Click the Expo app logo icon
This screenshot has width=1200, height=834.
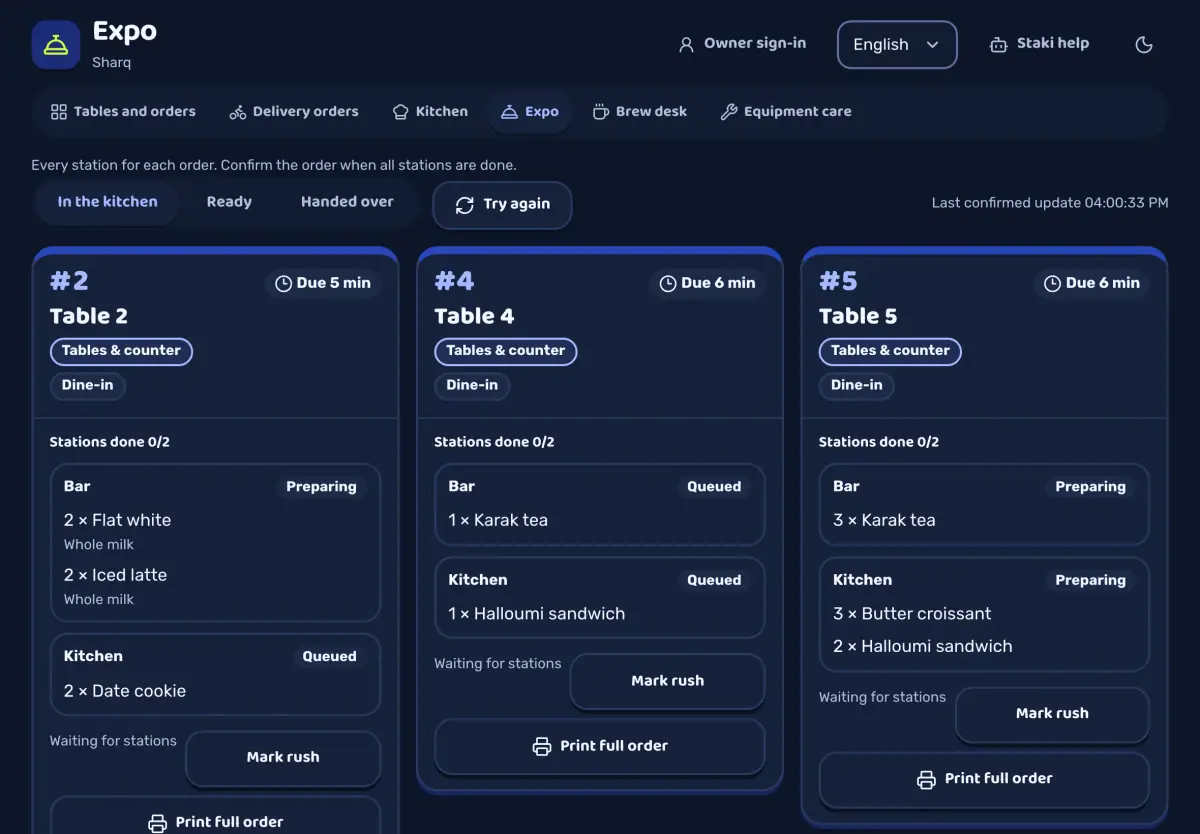coord(56,45)
